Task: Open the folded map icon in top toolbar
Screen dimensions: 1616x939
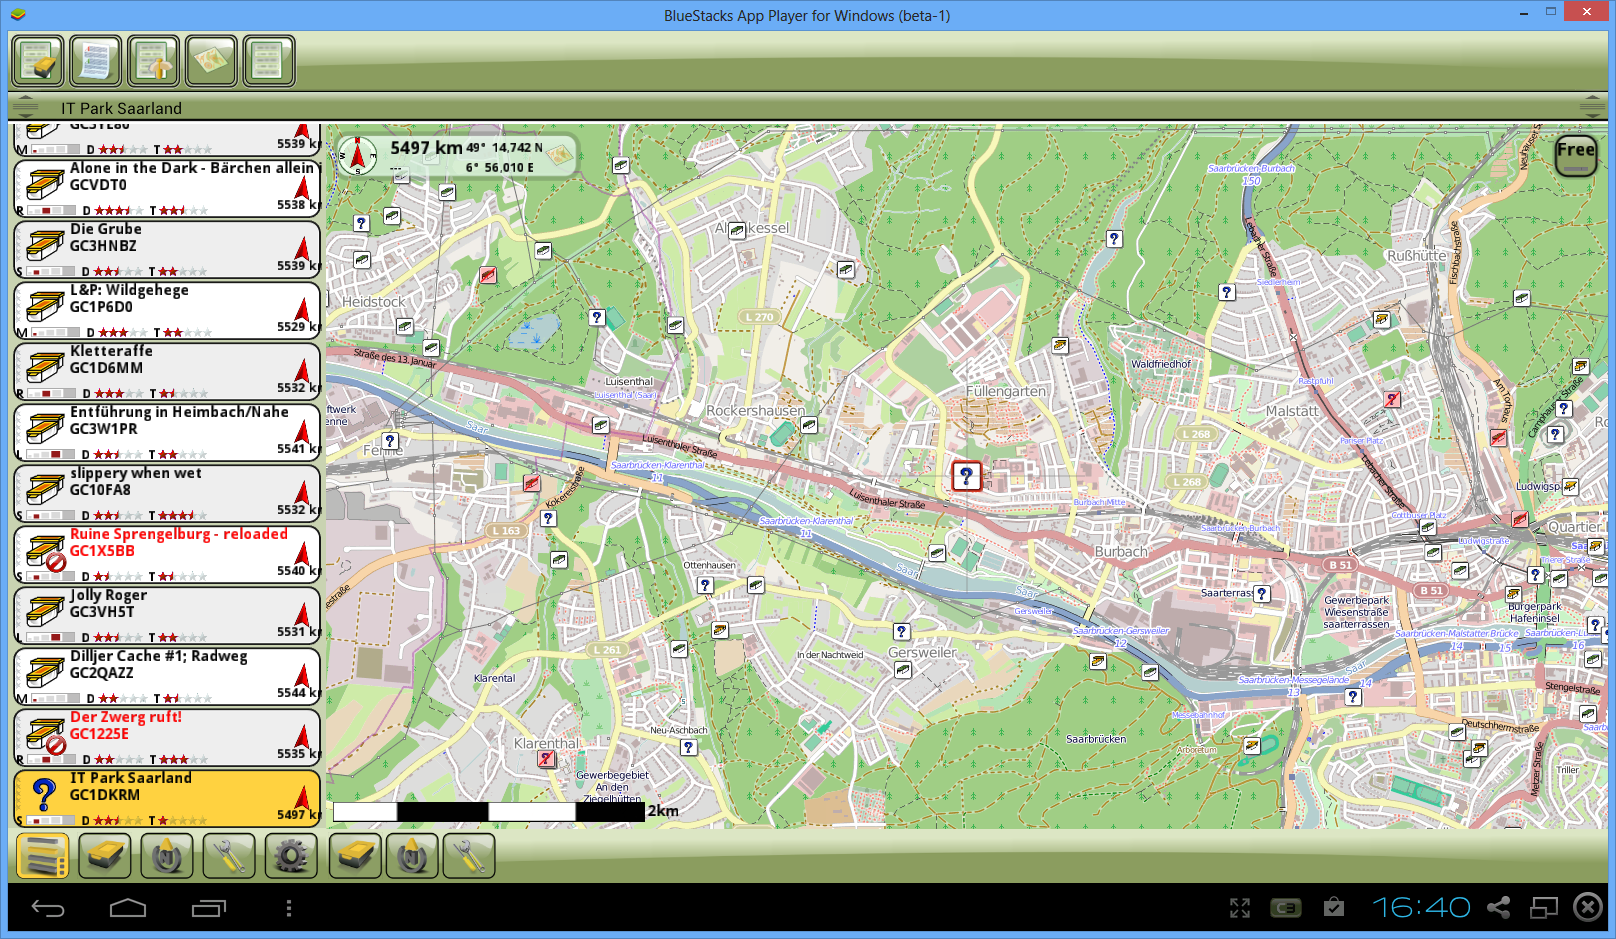Action: [211, 62]
